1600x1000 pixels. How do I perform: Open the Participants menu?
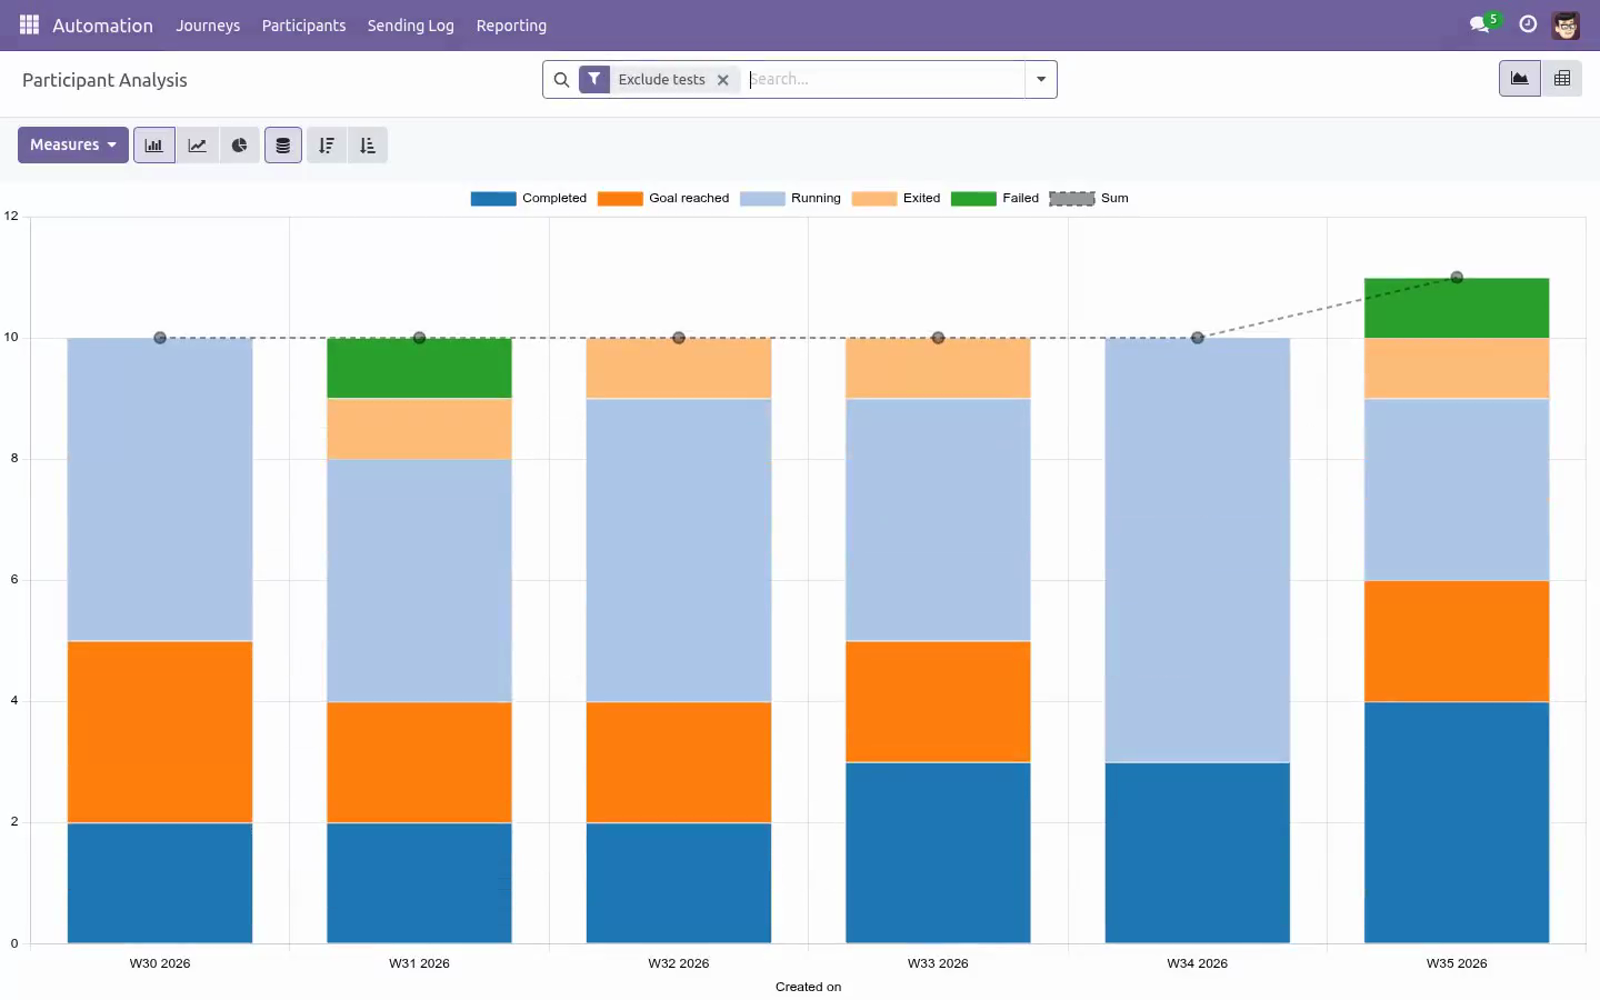(304, 25)
